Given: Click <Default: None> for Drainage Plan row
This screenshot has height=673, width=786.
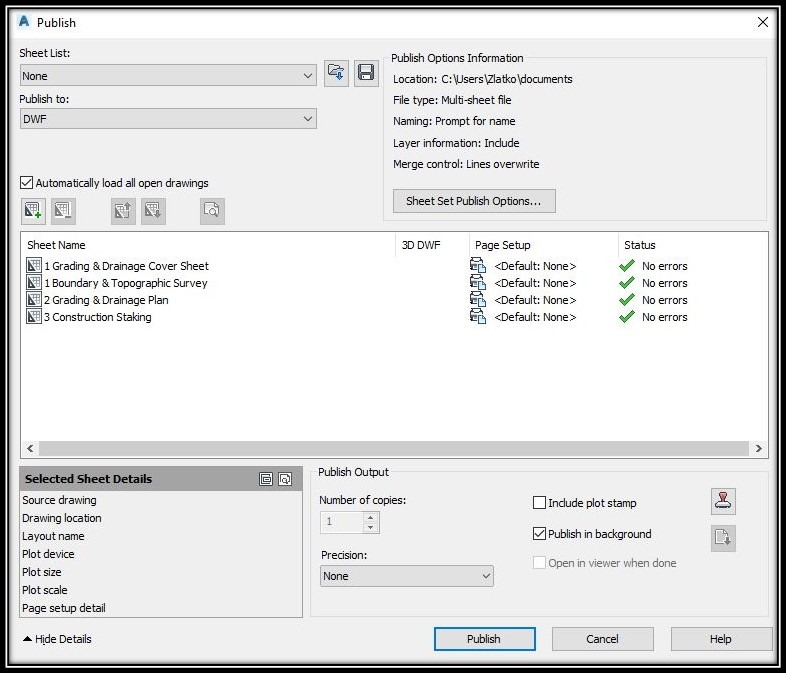Looking at the screenshot, I should (x=535, y=300).
